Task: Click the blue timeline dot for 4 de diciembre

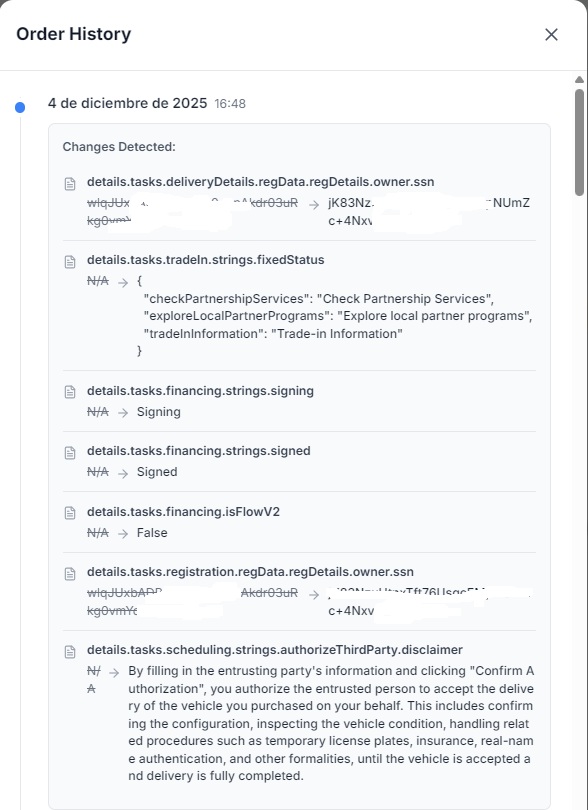Action: [20, 107]
